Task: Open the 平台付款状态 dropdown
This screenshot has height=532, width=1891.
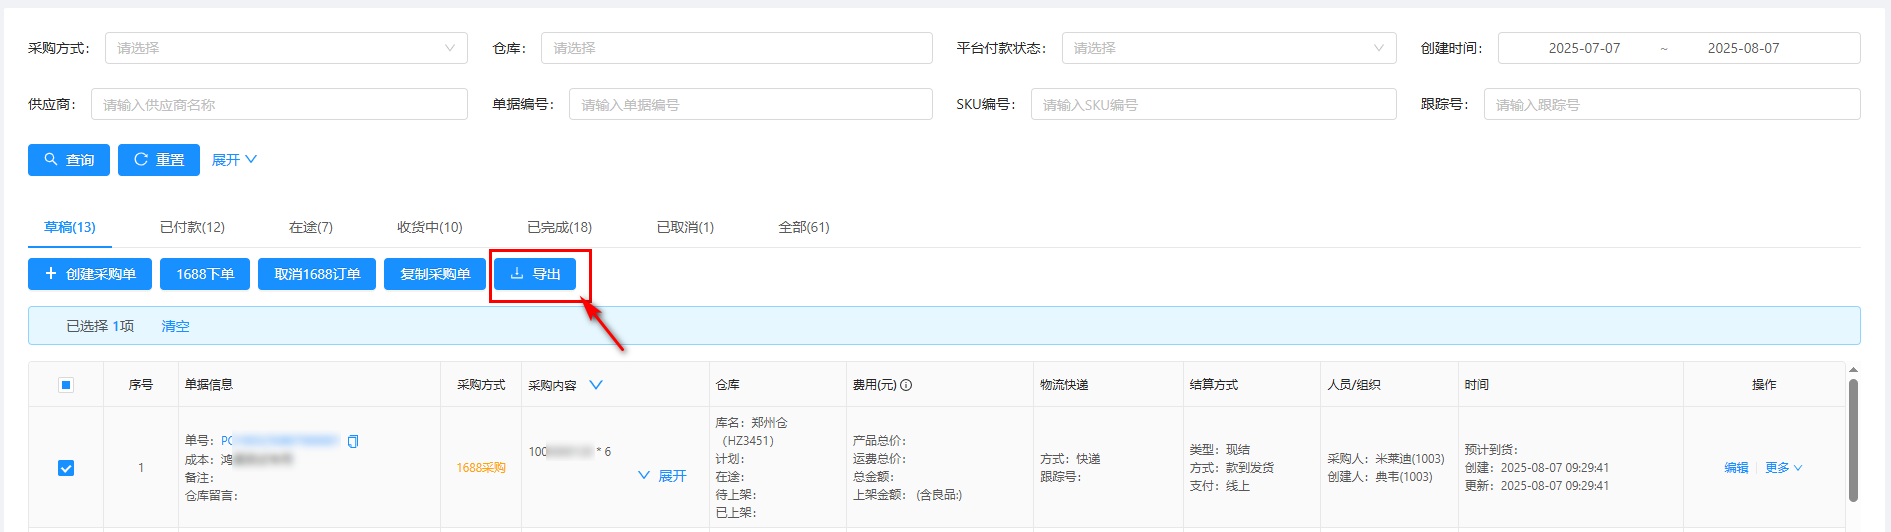Action: (1228, 48)
